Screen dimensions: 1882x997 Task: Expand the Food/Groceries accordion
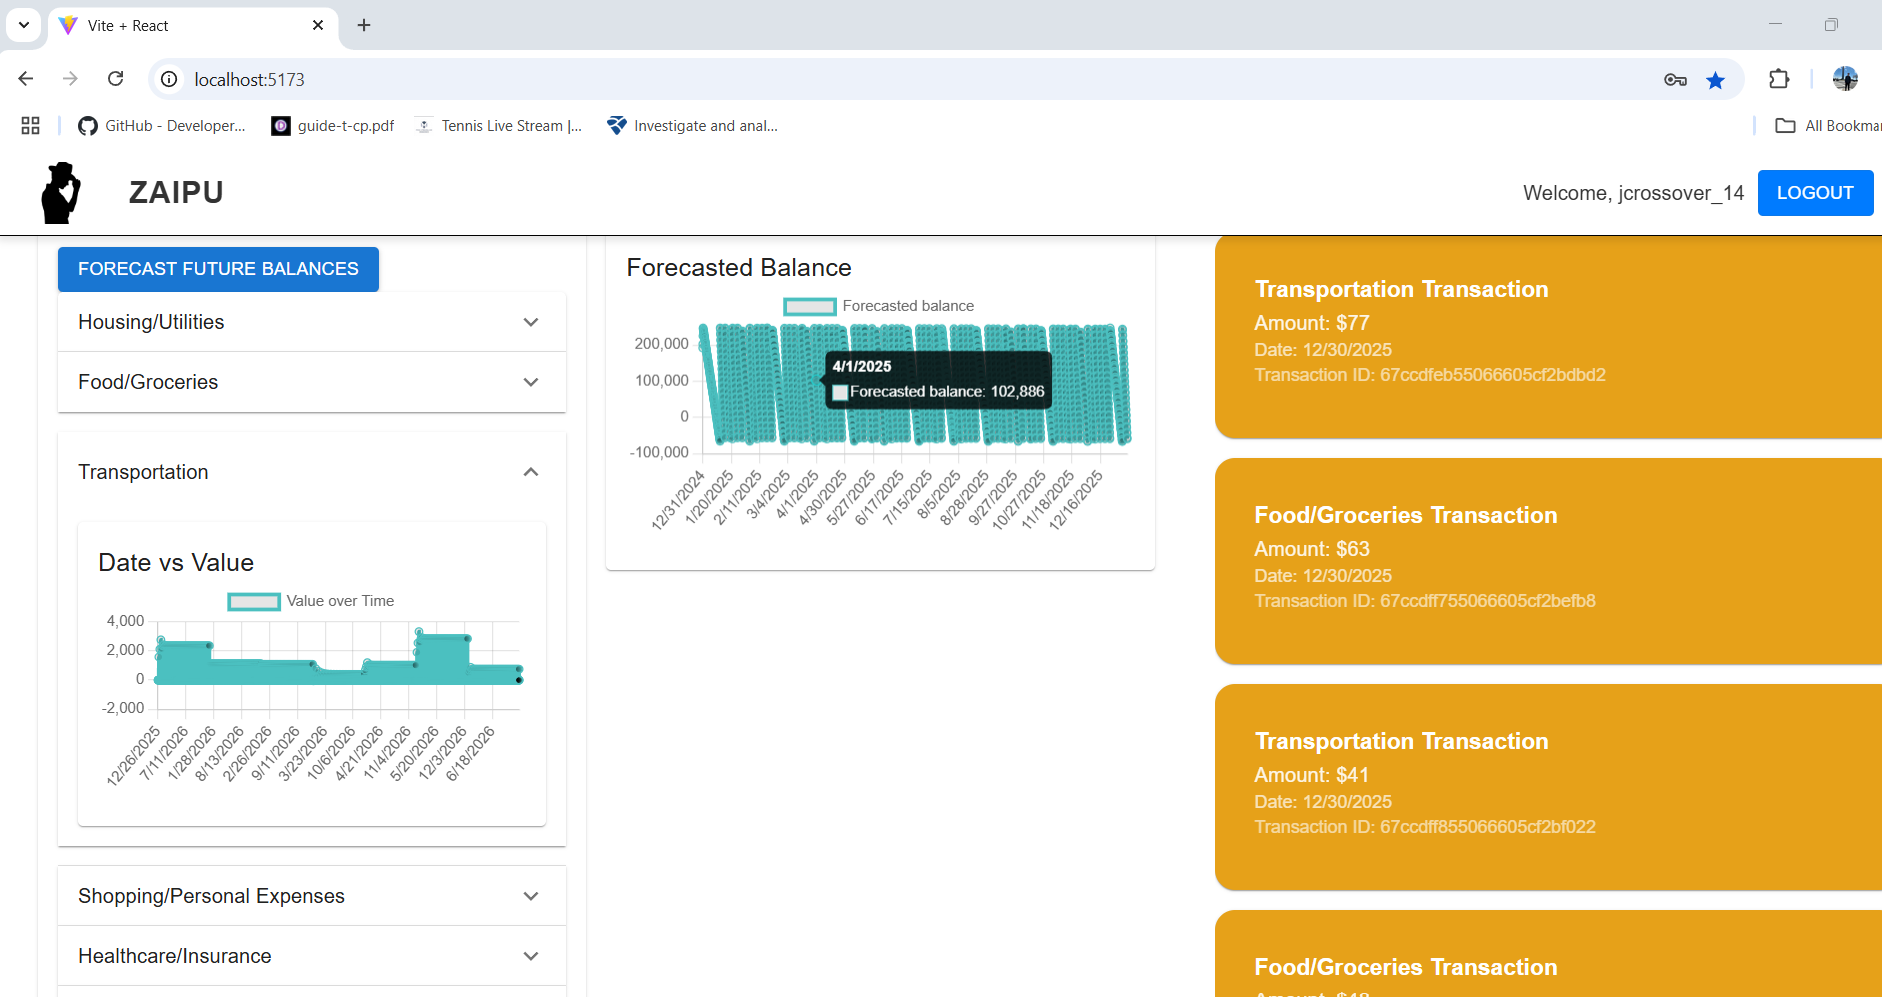[312, 382]
